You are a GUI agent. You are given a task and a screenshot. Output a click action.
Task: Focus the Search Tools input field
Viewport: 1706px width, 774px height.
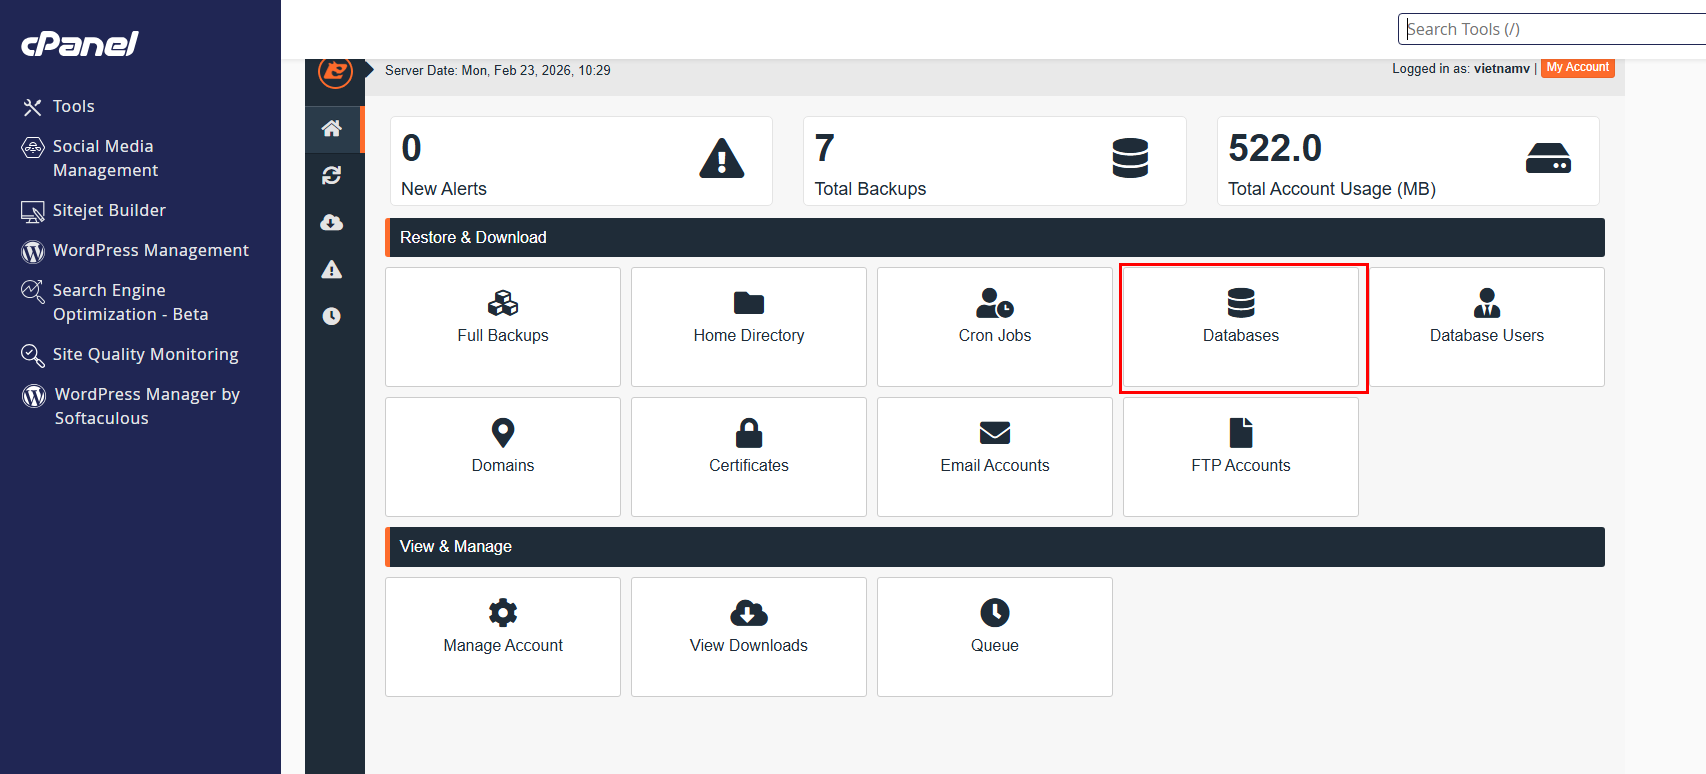(1552, 29)
